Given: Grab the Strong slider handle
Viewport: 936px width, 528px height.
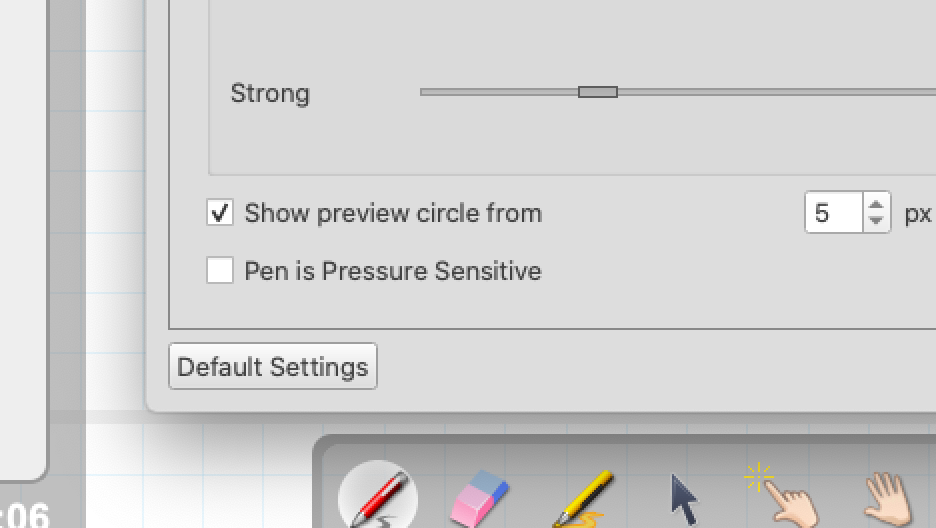Looking at the screenshot, I should (598, 92).
